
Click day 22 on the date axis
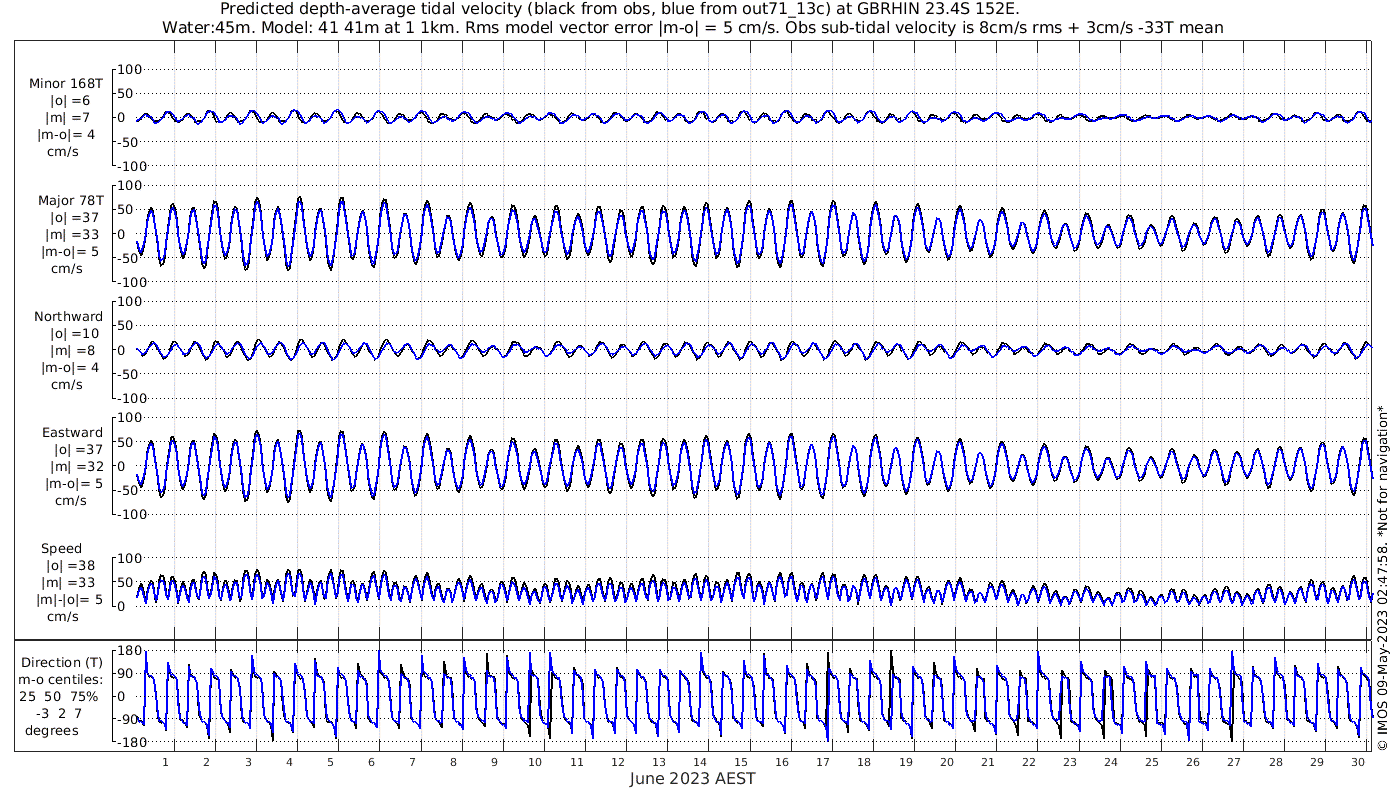point(1029,762)
